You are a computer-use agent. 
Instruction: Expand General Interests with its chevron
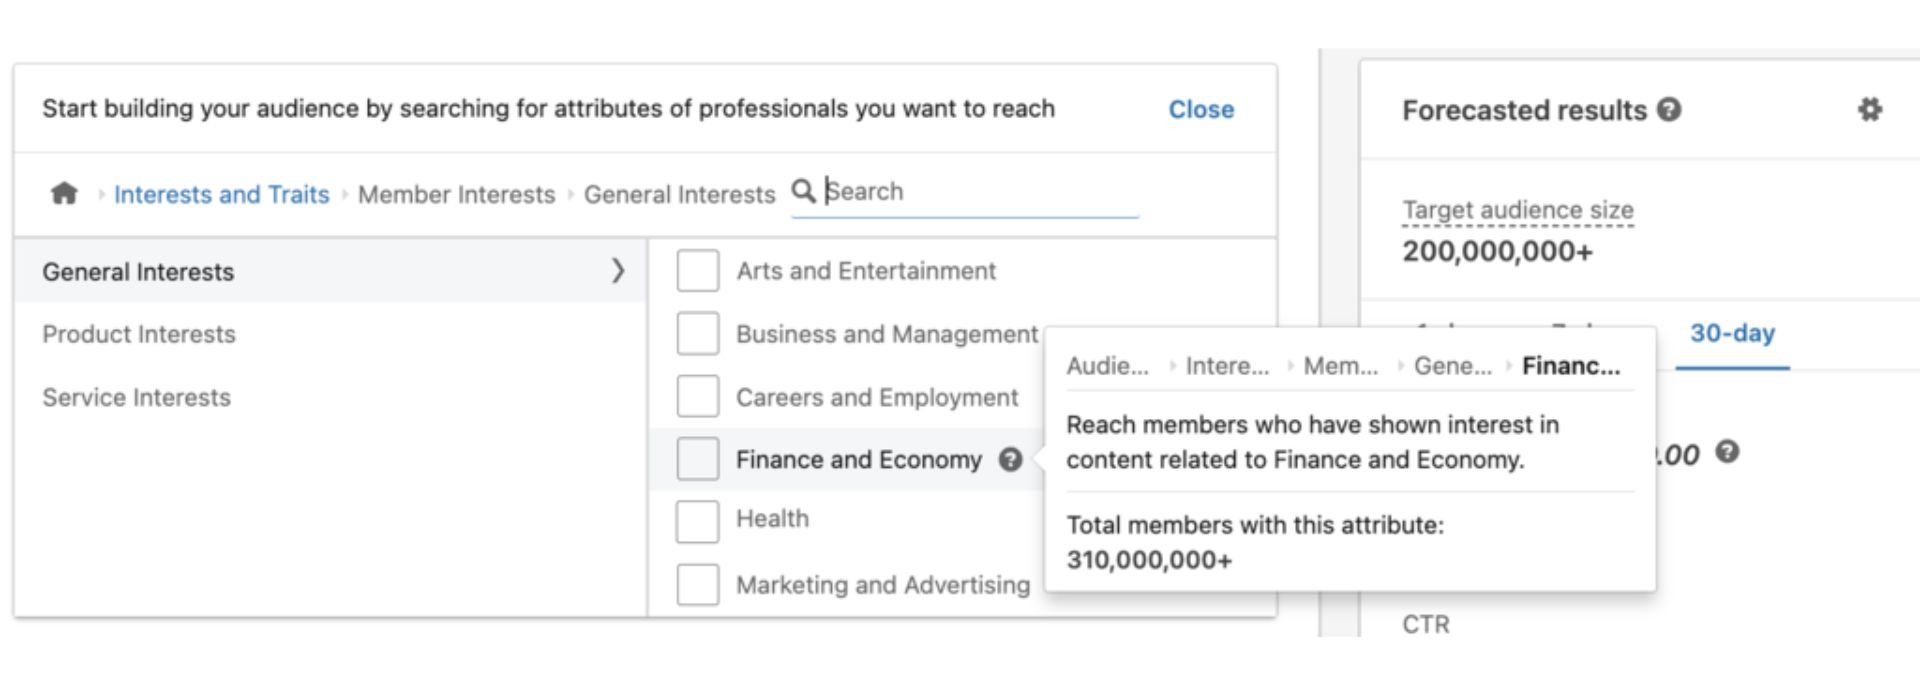[620, 270]
